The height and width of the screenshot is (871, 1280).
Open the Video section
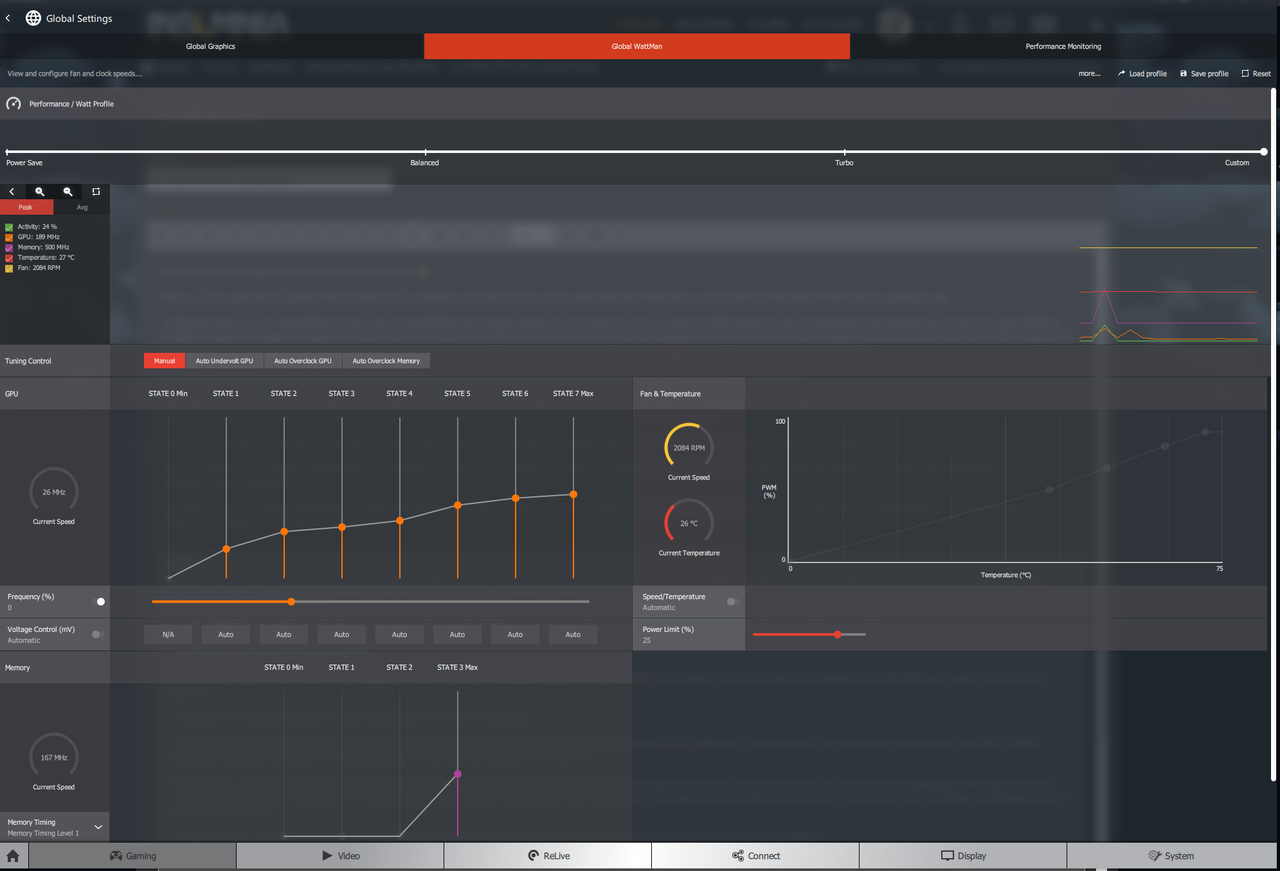340,856
